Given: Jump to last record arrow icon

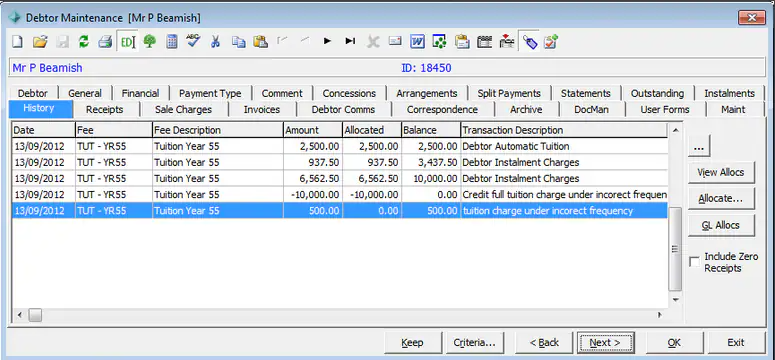Looking at the screenshot, I should 350,42.
